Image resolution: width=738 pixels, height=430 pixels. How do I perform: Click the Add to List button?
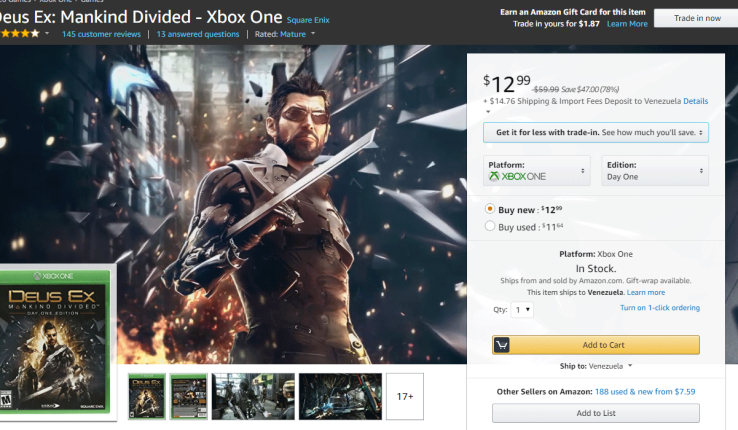point(595,413)
